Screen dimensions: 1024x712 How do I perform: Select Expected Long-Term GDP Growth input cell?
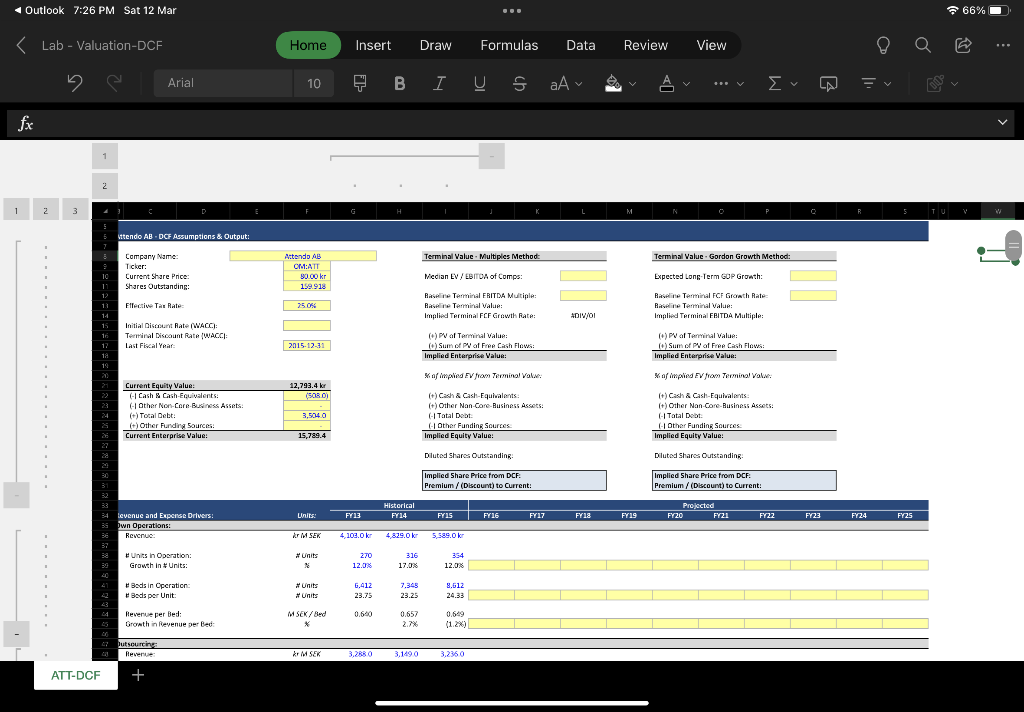(813, 276)
